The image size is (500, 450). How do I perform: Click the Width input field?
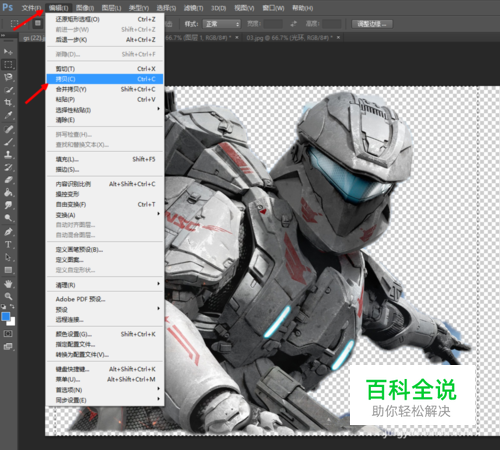tap(273, 24)
